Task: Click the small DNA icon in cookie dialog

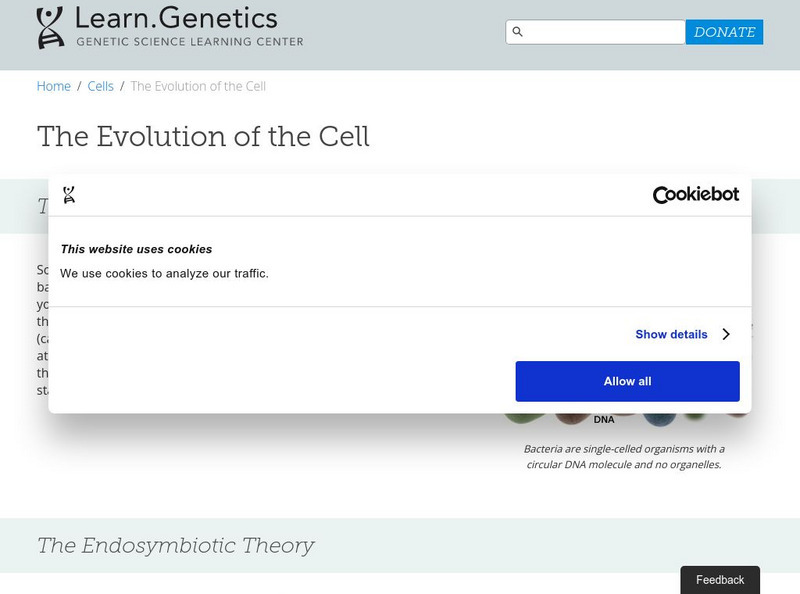Action: coord(69,195)
